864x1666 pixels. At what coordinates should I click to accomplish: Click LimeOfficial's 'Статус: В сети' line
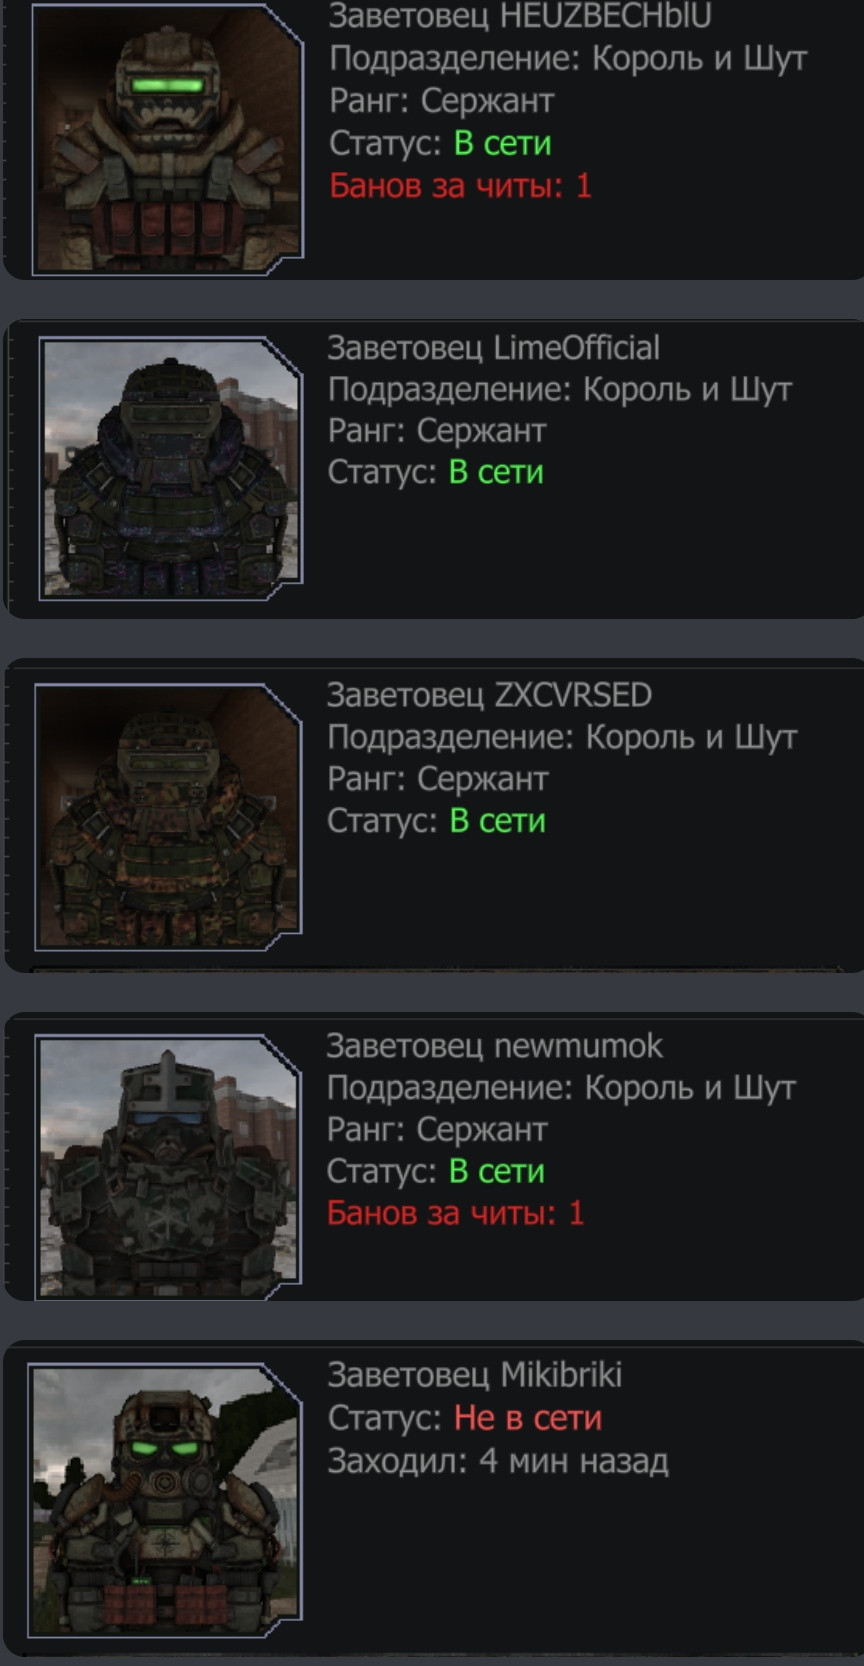pyautogui.click(x=436, y=471)
